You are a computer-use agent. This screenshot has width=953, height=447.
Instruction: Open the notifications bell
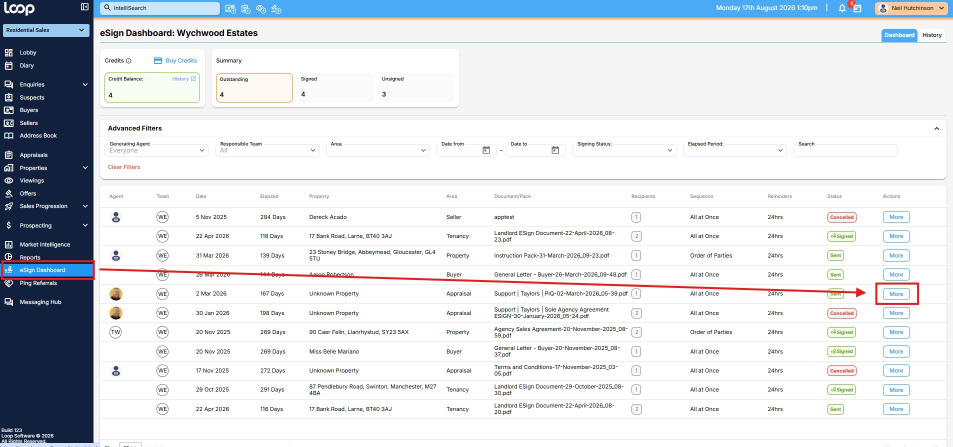pos(842,9)
